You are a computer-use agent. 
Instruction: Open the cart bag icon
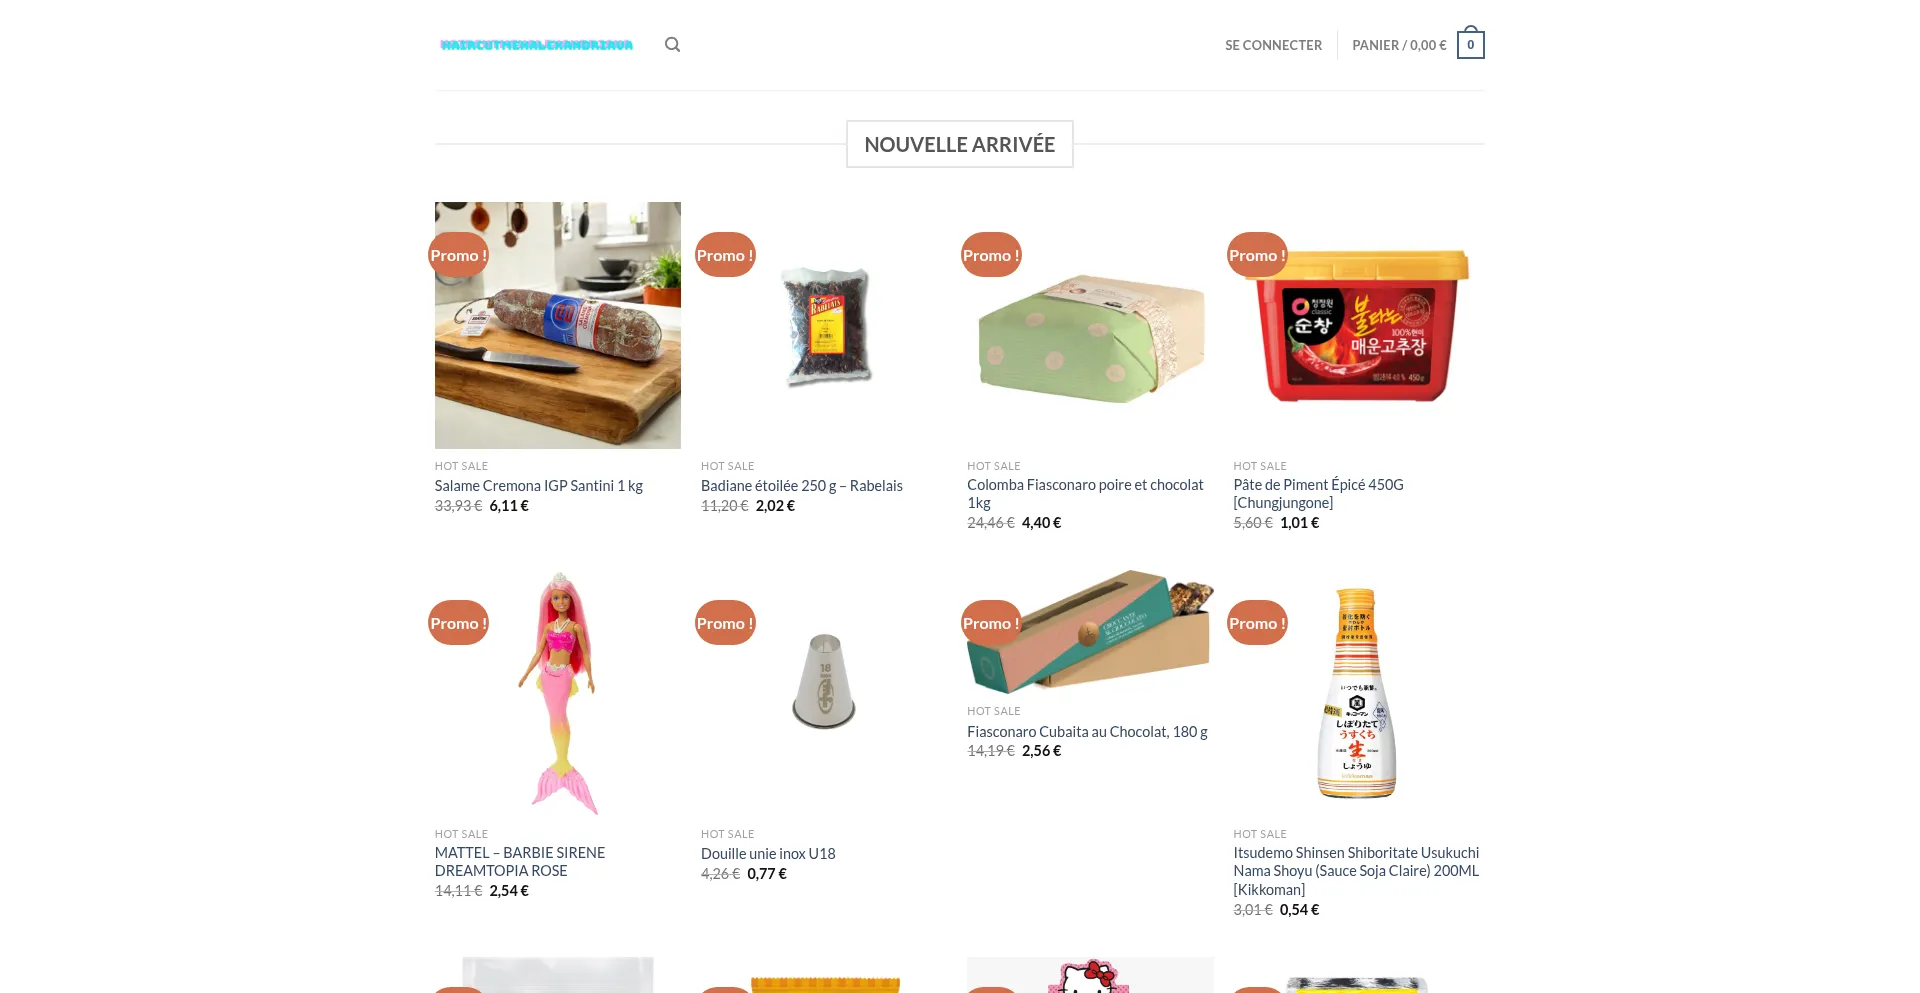point(1470,44)
